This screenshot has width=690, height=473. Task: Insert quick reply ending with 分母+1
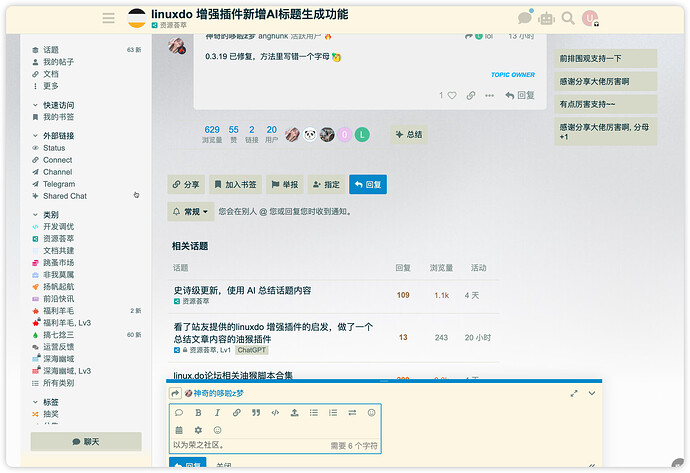[x=606, y=132]
